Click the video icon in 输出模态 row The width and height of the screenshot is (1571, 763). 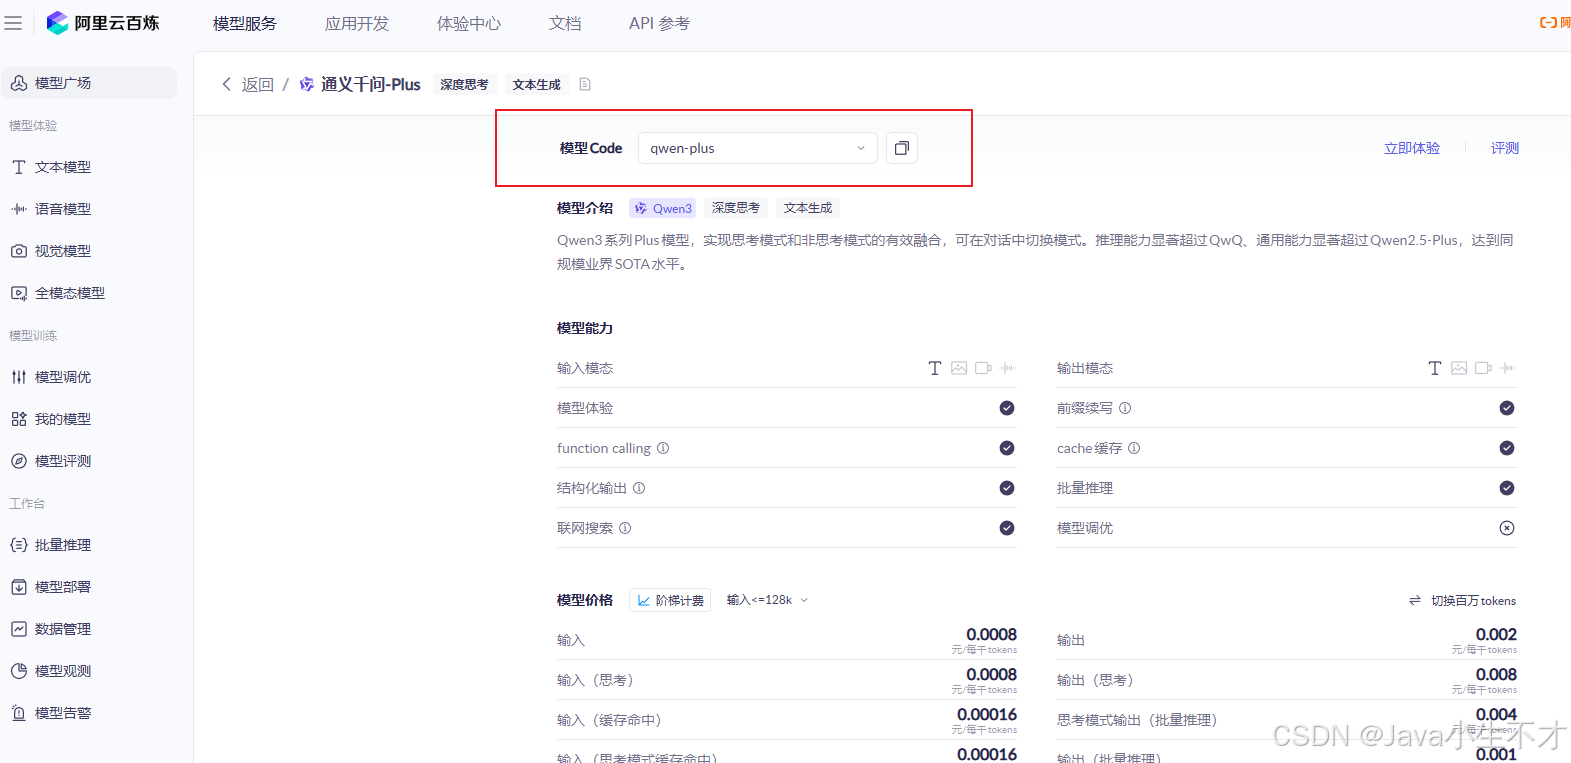pyautogui.click(x=1483, y=368)
